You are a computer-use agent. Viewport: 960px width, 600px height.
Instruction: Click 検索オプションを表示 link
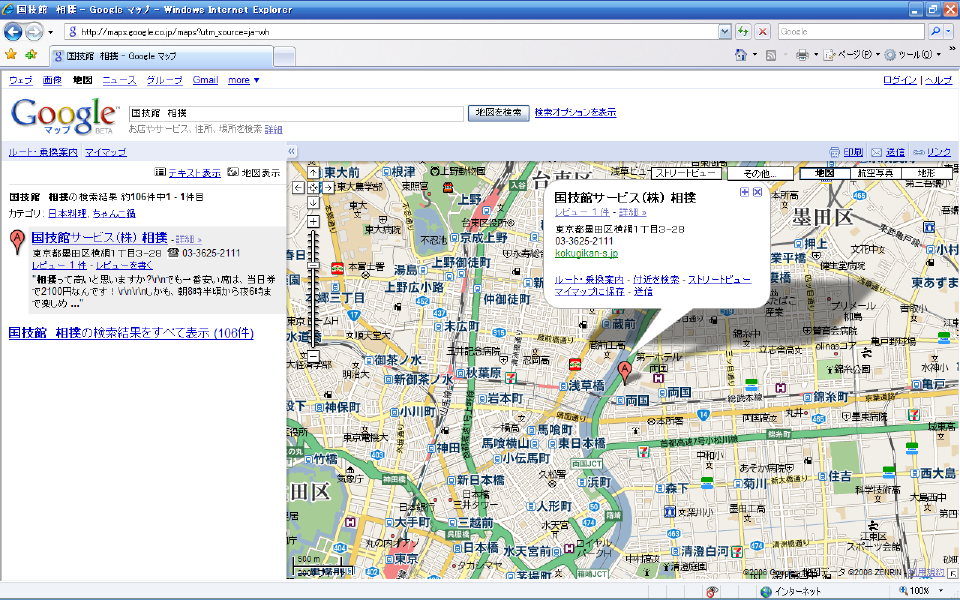pyautogui.click(x=576, y=112)
